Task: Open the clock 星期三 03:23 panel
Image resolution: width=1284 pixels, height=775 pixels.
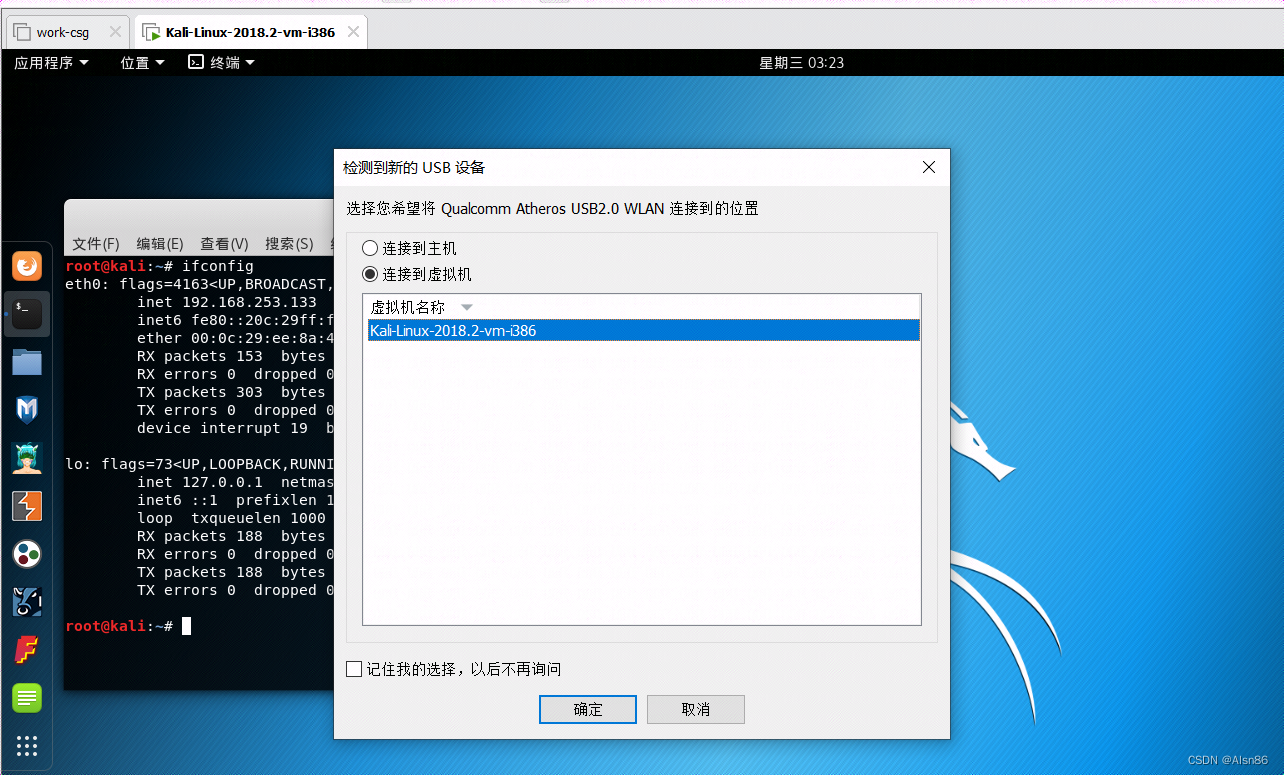Action: click(802, 62)
